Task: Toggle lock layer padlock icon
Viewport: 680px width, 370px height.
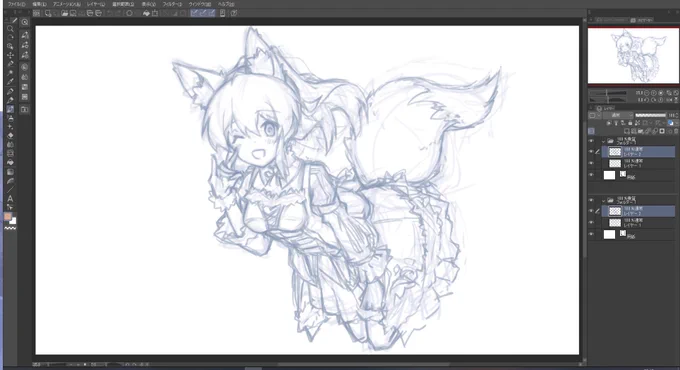Action: 630,123
